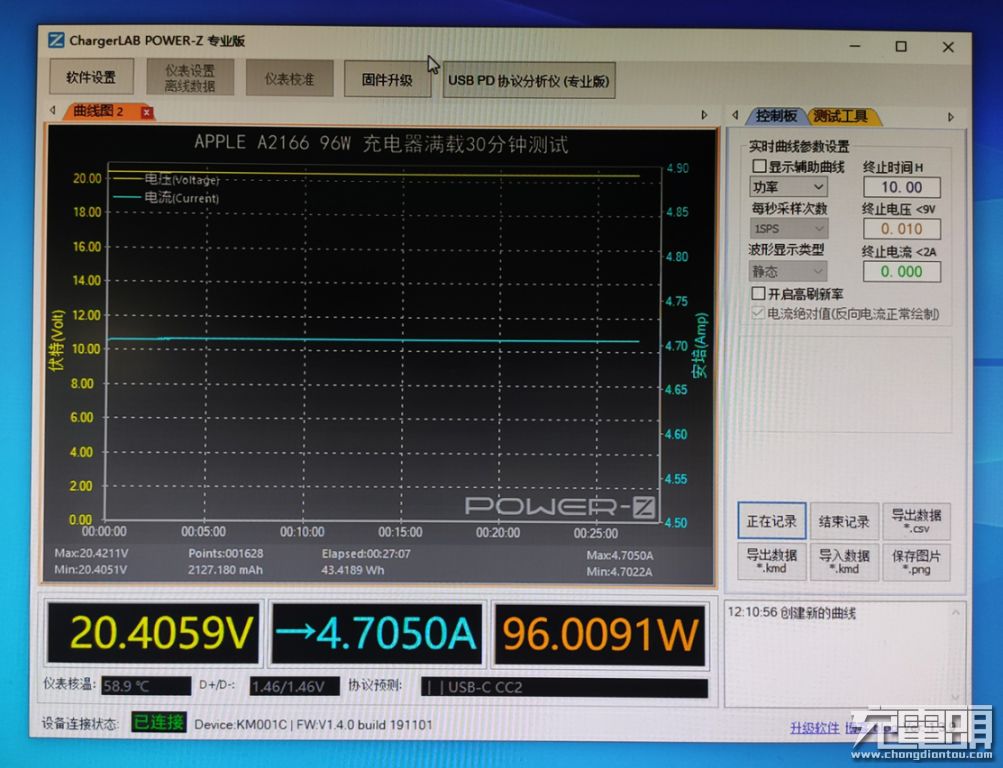Click 58.9 ℃ meter temperature value
The height and width of the screenshot is (768, 1003).
146,686
